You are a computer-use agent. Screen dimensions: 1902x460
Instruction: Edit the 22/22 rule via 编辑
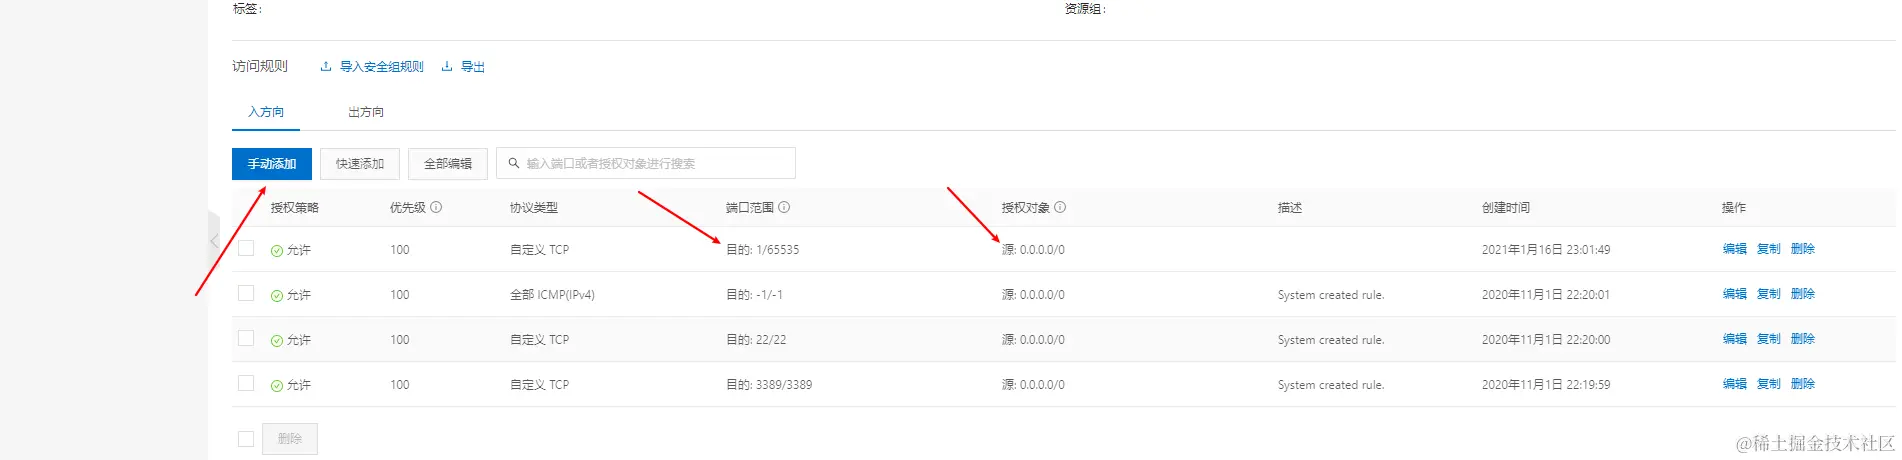[x=1735, y=339]
